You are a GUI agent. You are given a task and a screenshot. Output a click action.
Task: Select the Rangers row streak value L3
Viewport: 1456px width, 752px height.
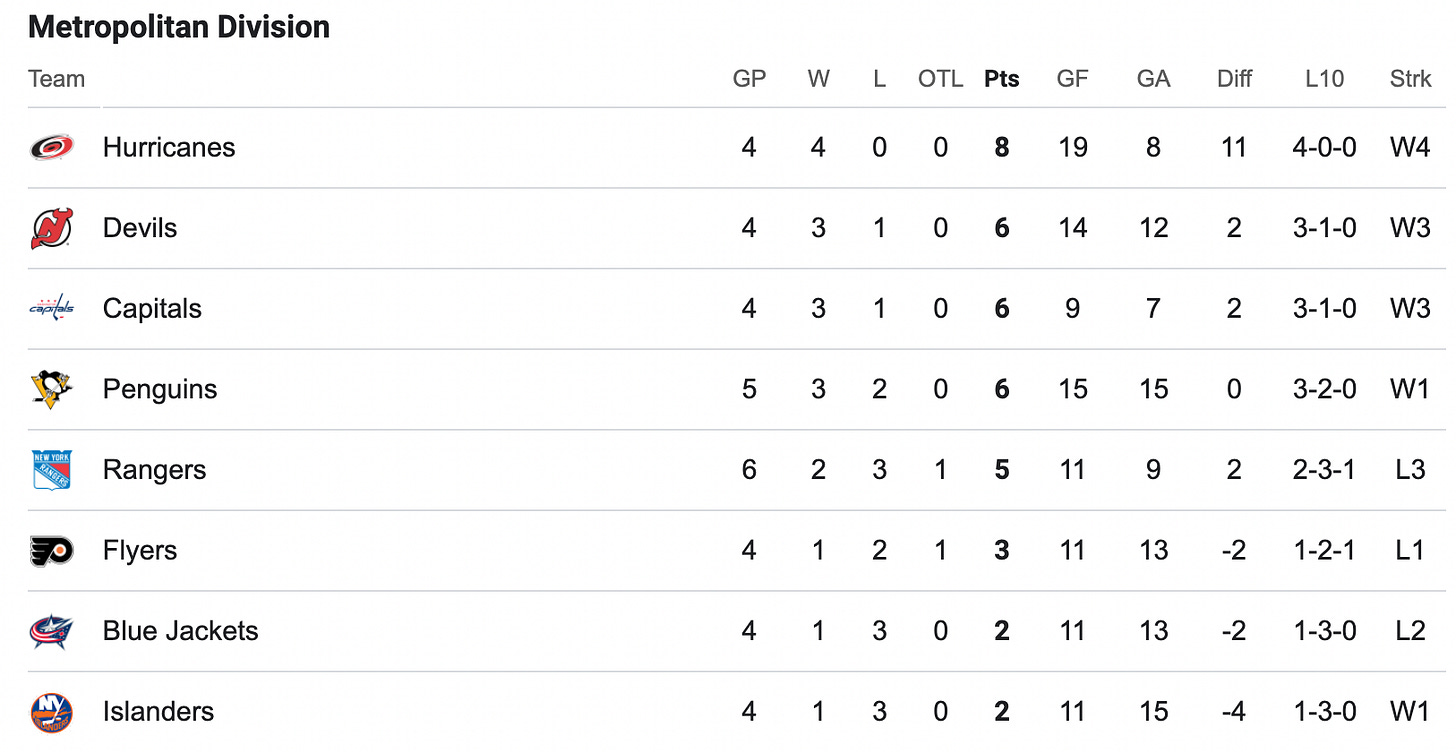point(1410,470)
